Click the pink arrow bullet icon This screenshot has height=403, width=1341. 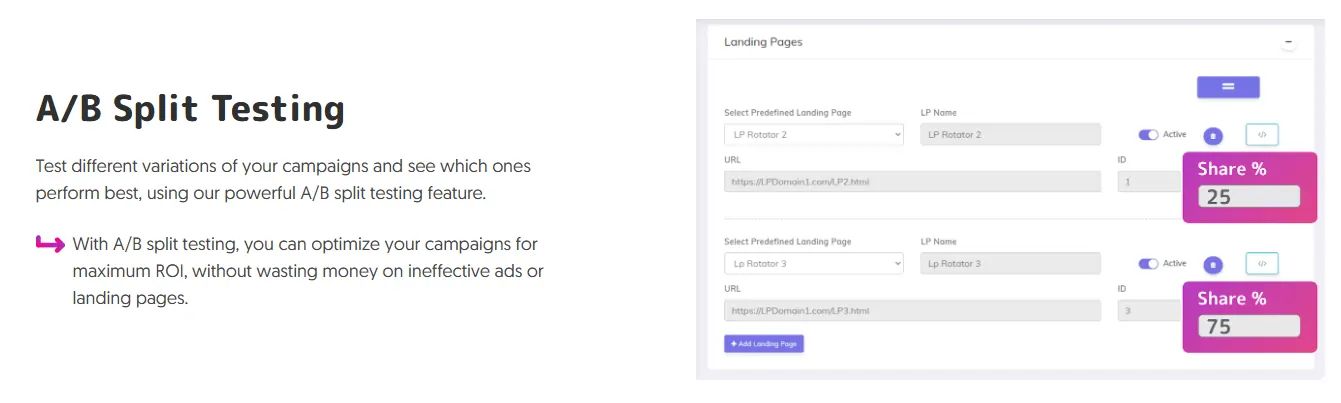(x=50, y=243)
